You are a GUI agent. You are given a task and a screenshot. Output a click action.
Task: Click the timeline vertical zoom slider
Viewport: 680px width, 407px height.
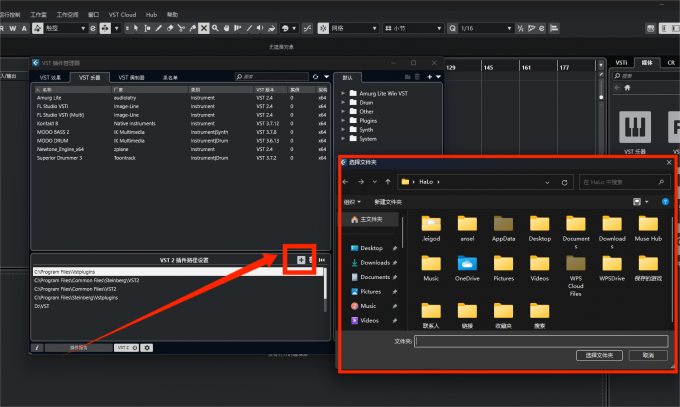[601, 91]
